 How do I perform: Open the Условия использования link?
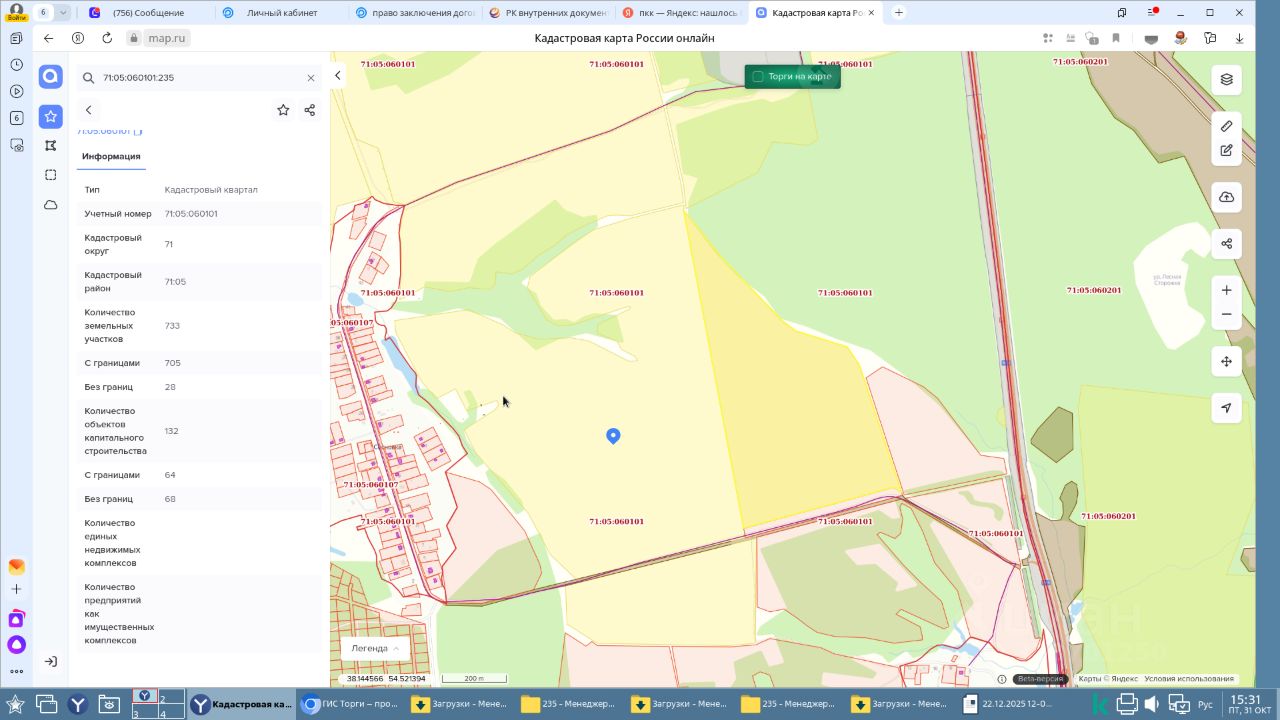1189,679
